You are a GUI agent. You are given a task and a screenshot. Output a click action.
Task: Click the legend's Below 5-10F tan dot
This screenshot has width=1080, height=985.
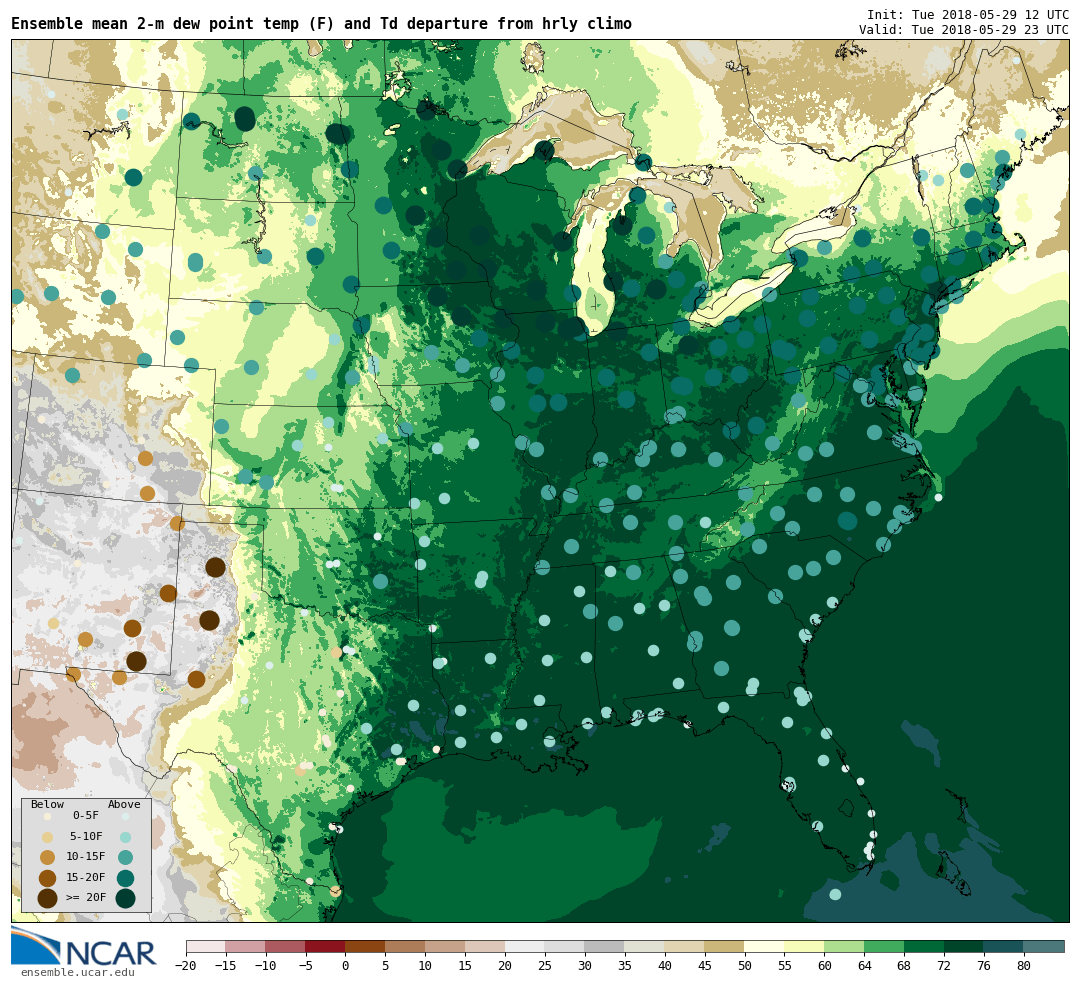point(48,837)
